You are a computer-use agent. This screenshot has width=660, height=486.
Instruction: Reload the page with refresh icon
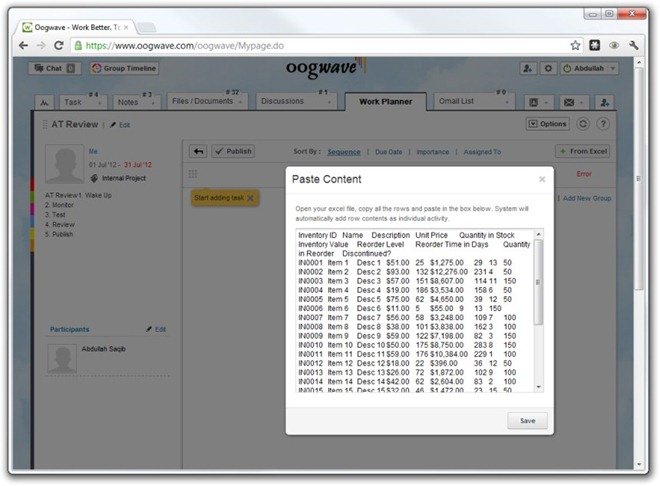59,45
